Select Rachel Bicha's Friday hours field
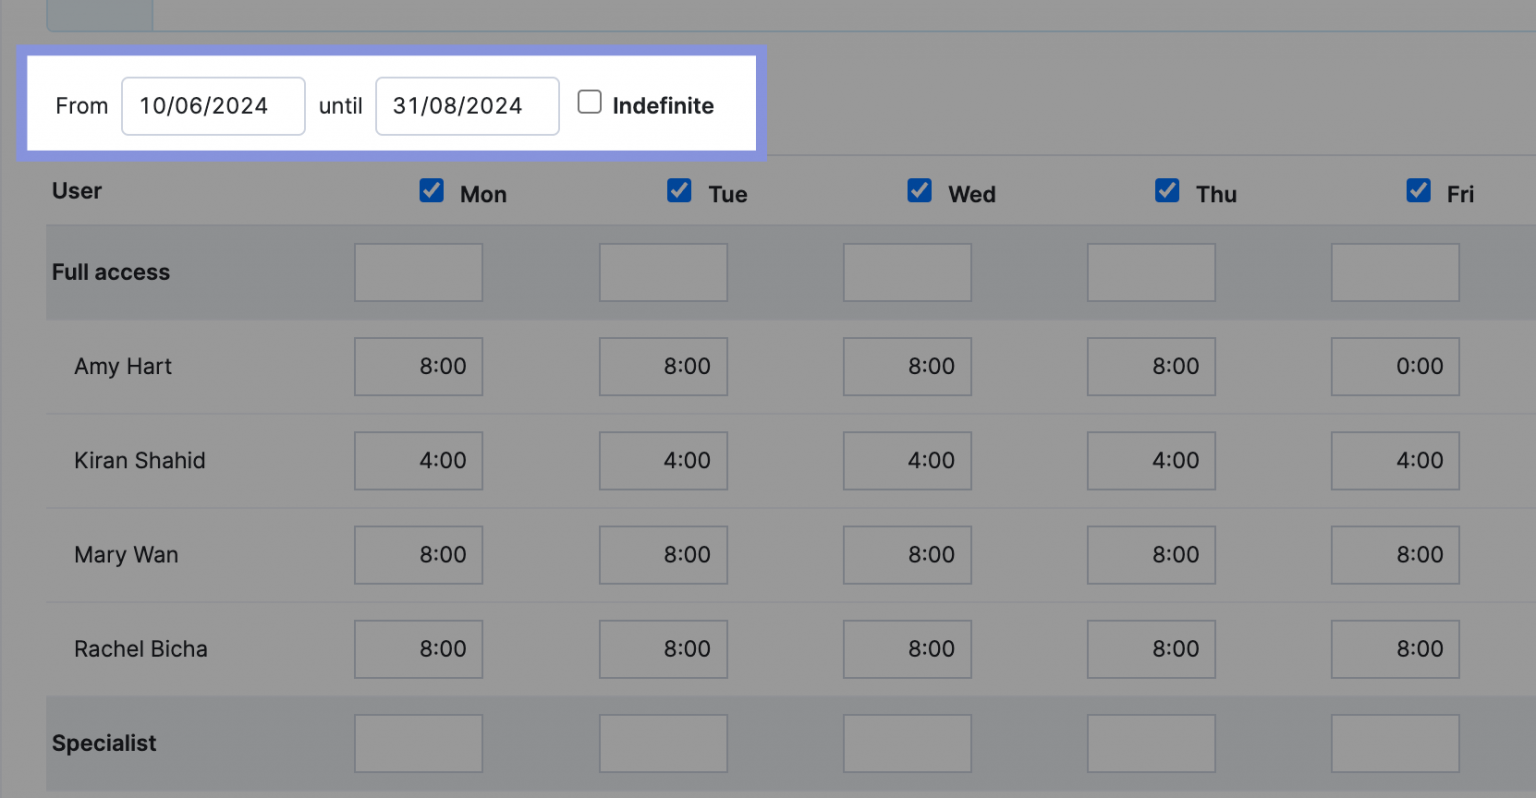The image size is (1536, 798). 1395,649
